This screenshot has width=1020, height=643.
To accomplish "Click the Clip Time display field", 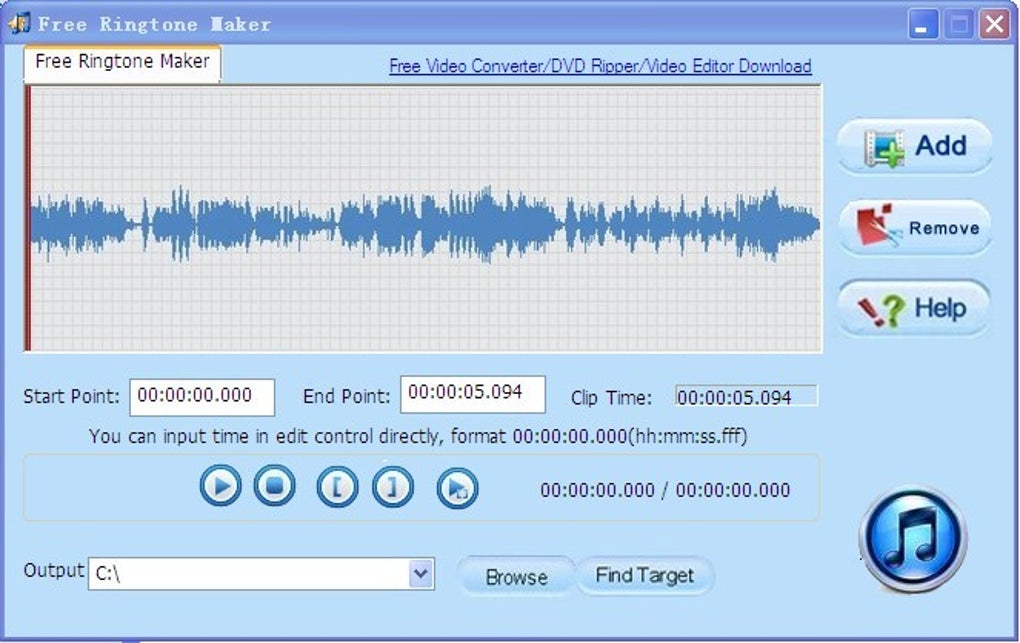I will pyautogui.click(x=746, y=396).
